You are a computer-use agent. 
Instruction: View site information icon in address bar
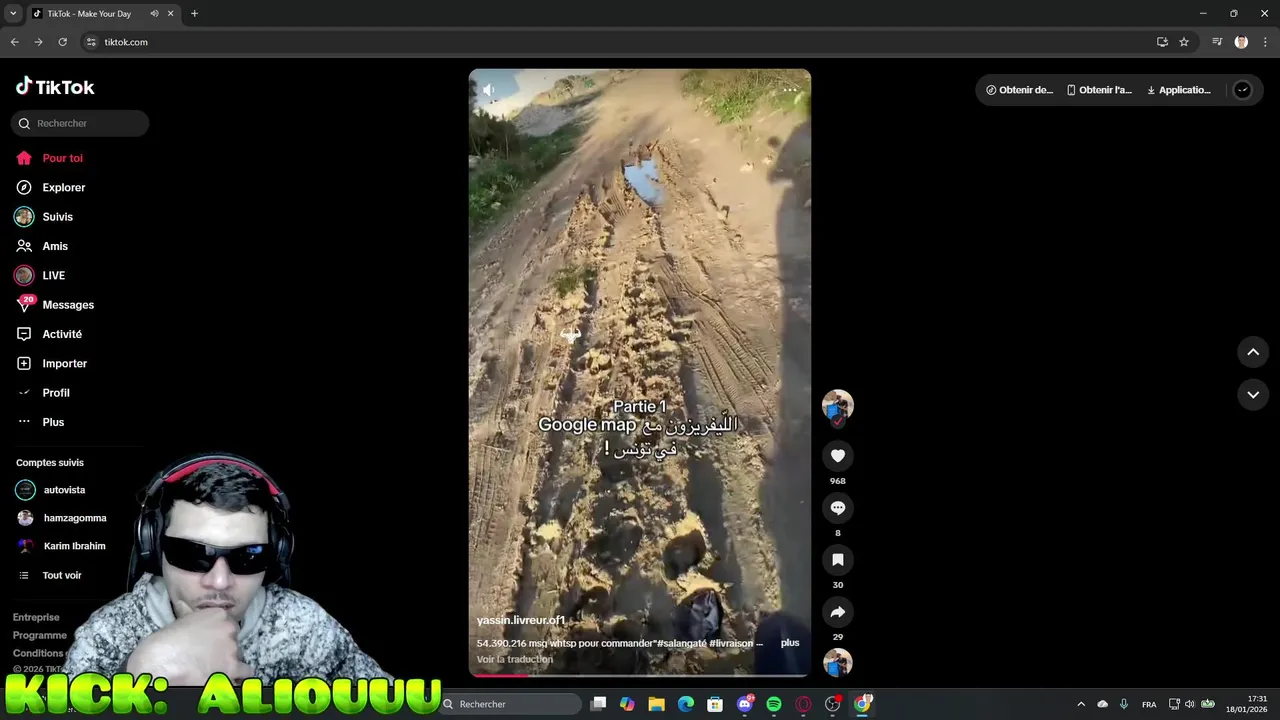pos(91,42)
